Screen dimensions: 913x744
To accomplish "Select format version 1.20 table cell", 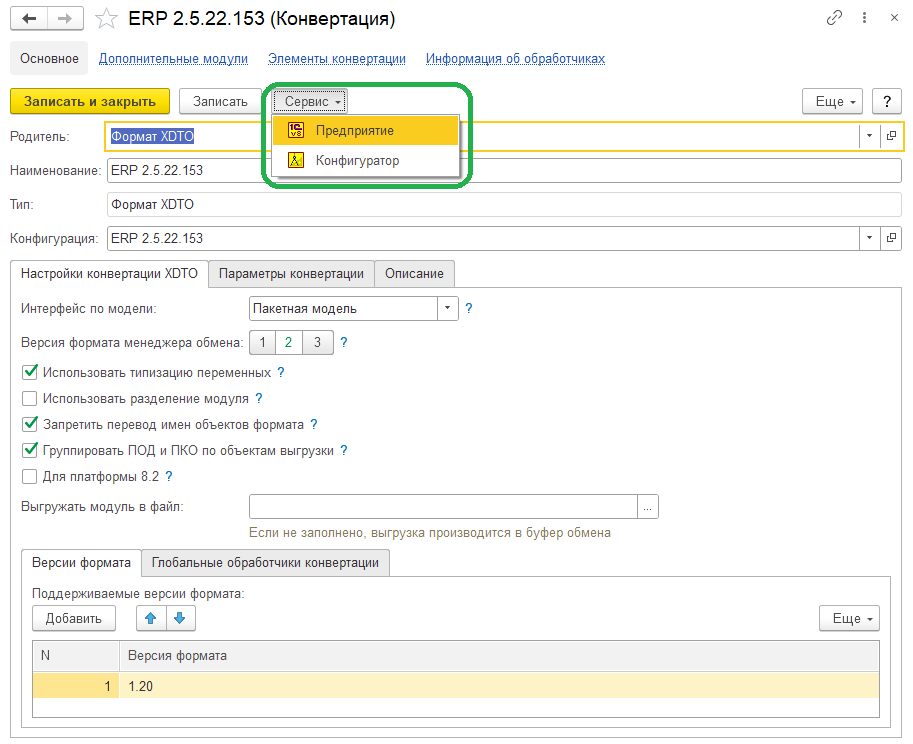I will click(499, 686).
